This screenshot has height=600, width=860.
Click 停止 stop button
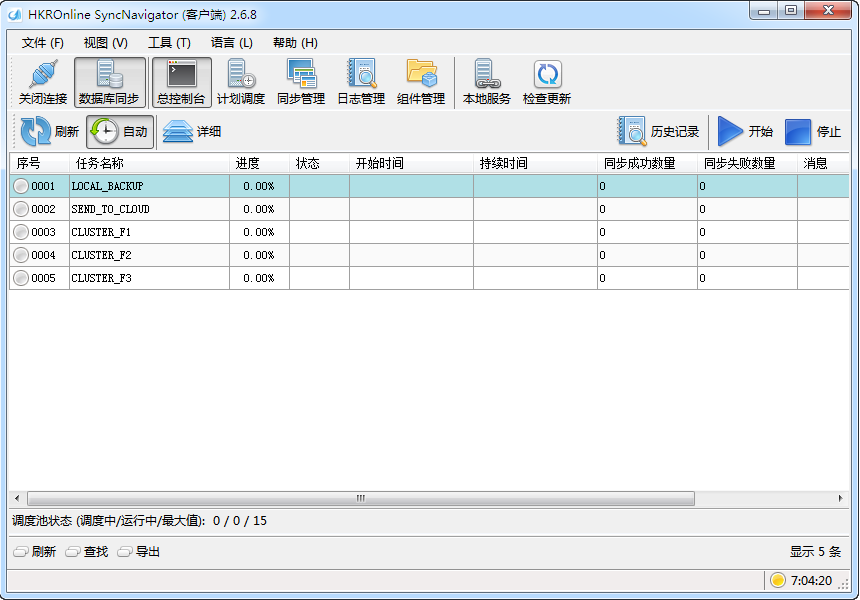tap(813, 131)
